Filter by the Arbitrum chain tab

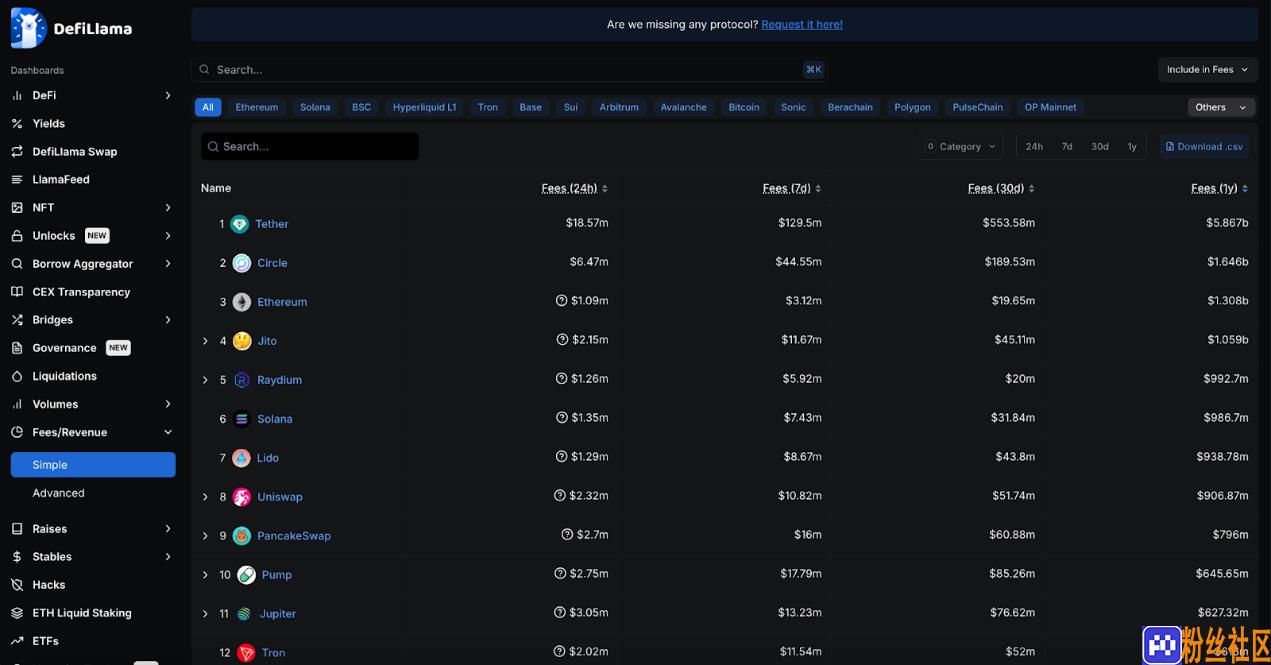[x=619, y=107]
